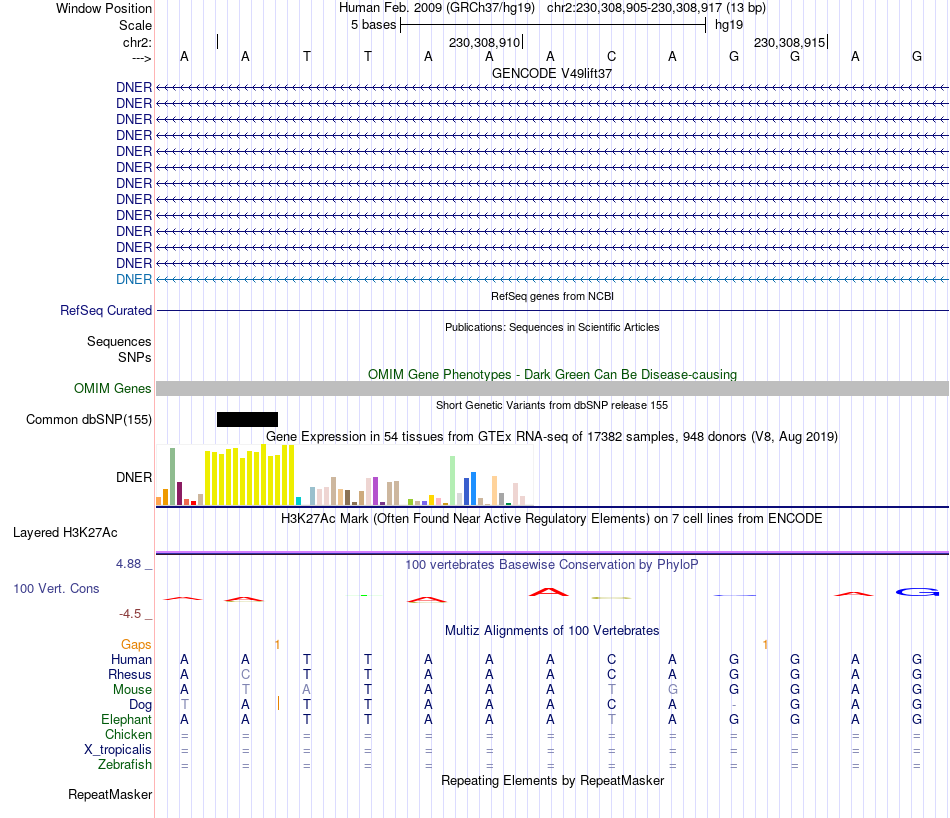Select the Chicken alignment row label
Image resolution: width=950 pixels, height=818 pixels.
128,734
